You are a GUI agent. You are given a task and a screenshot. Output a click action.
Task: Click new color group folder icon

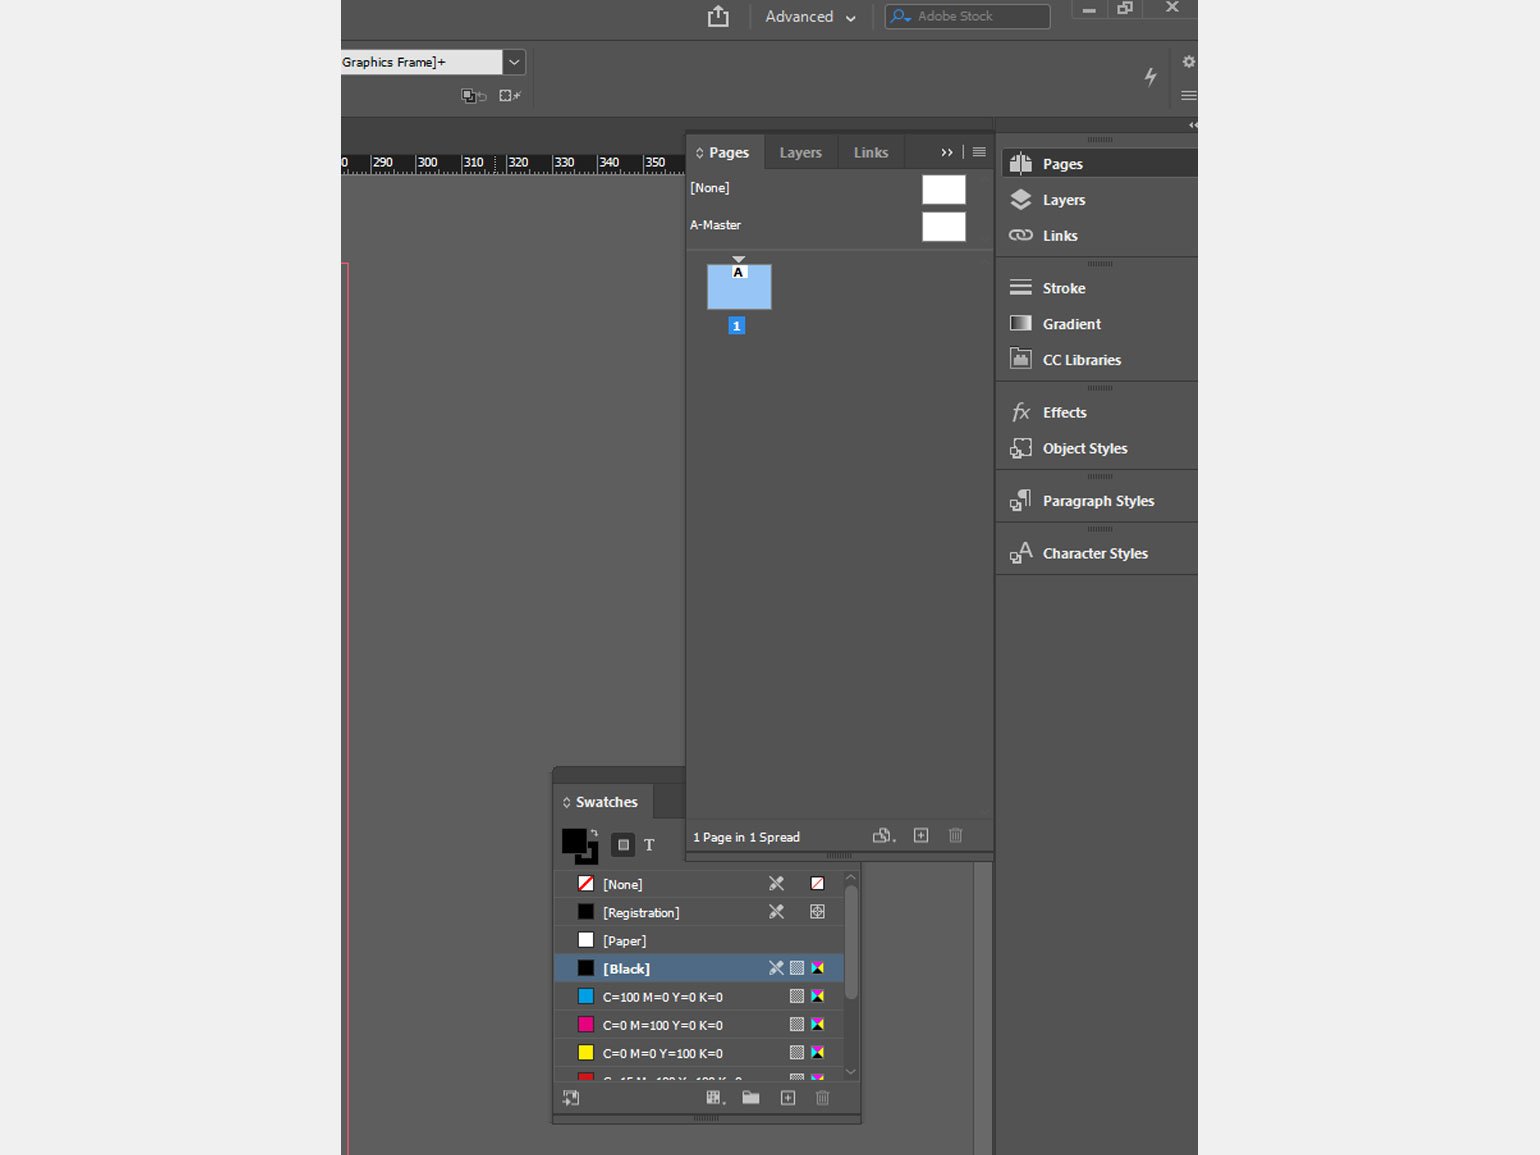[751, 1098]
